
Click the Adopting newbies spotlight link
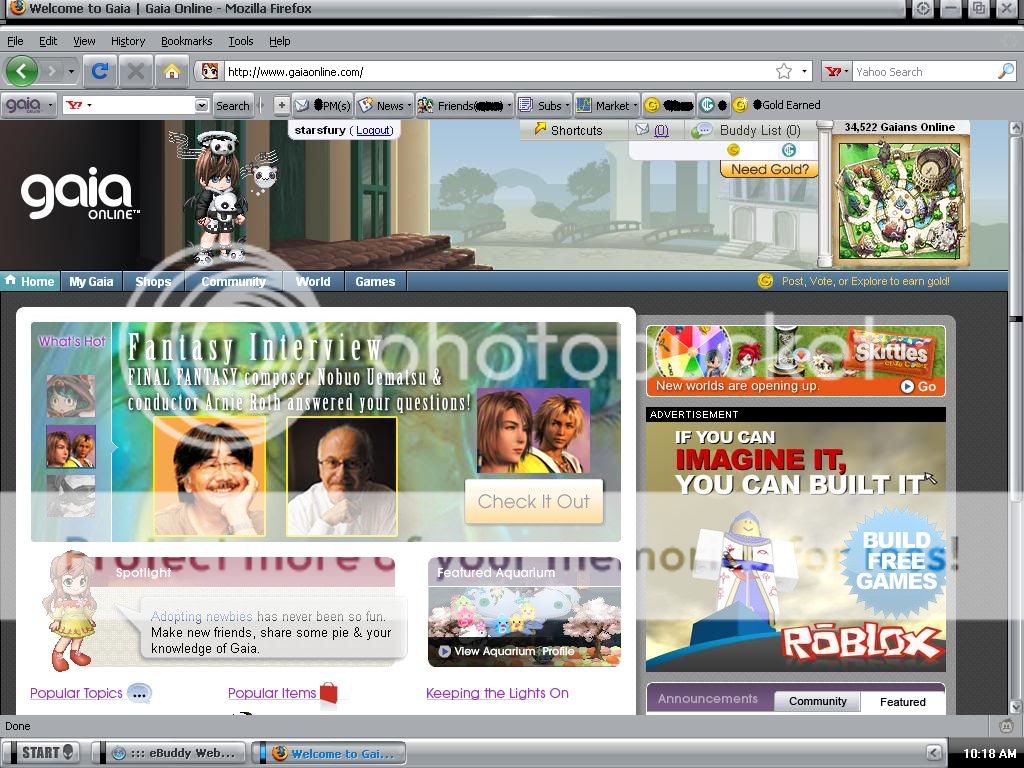click(x=201, y=616)
